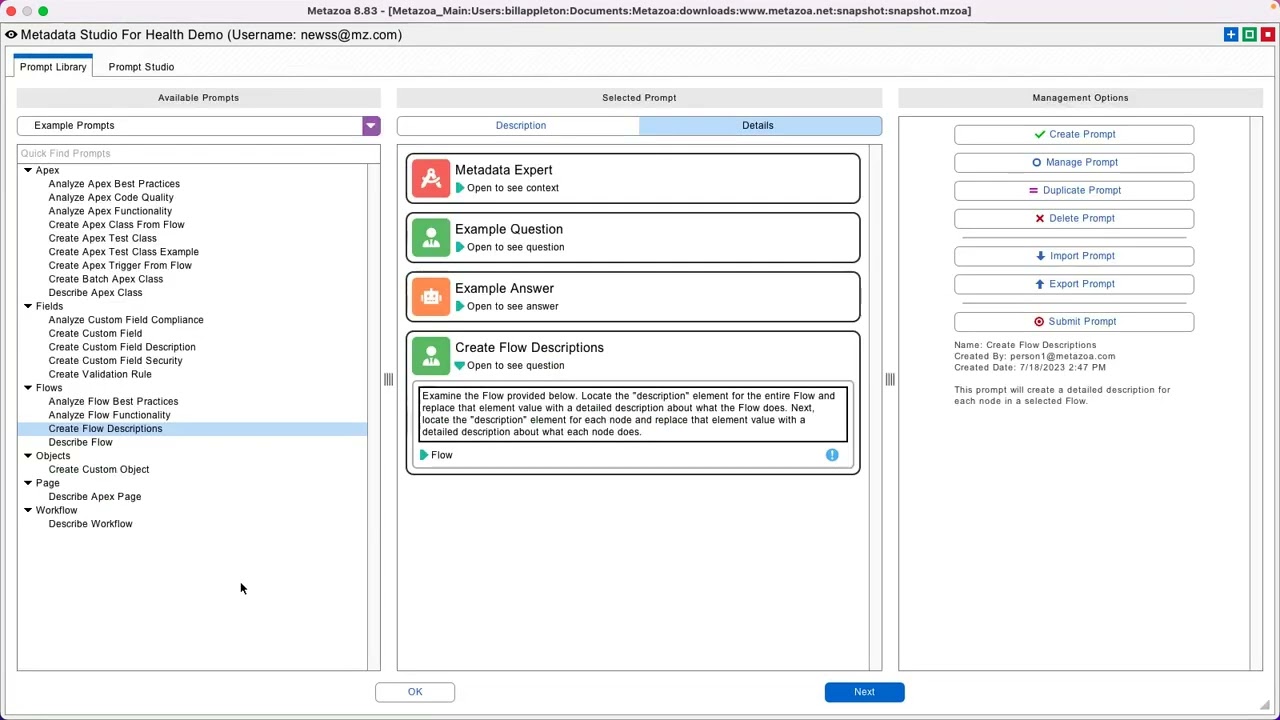
Task: Click the Quick Find Prompts search field
Action: (198, 153)
